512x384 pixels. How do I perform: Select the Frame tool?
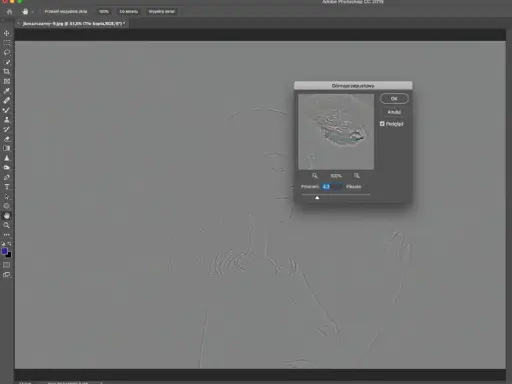click(7, 81)
